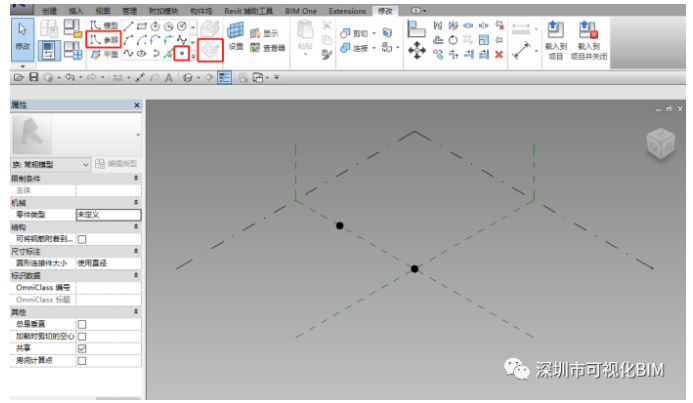Open the 视图 (View) ribbon tab
Image resolution: width=693 pixels, height=403 pixels.
103,11
